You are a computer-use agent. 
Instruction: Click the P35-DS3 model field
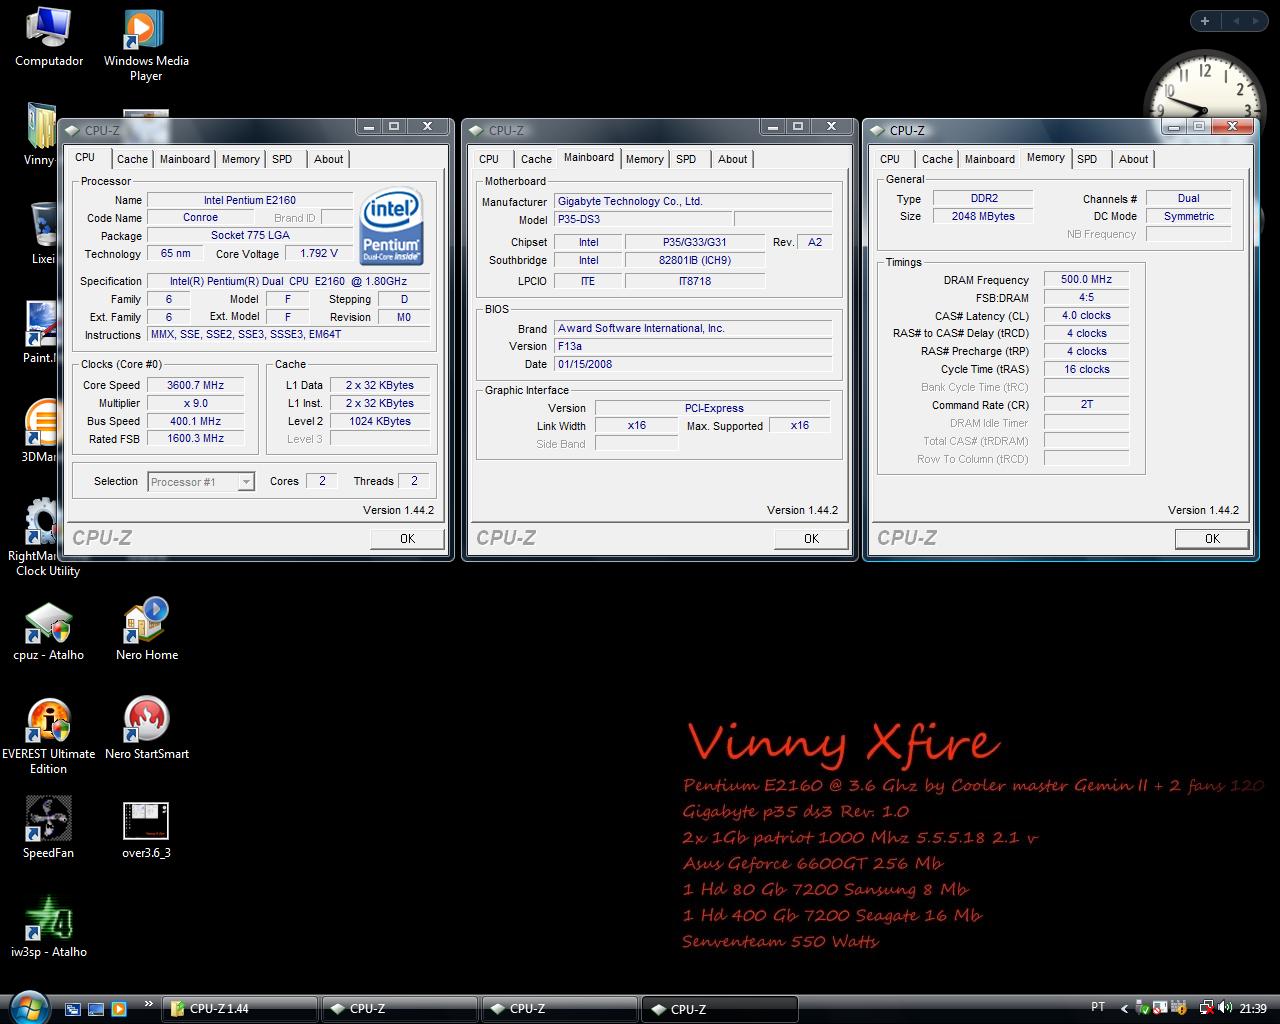tap(644, 219)
